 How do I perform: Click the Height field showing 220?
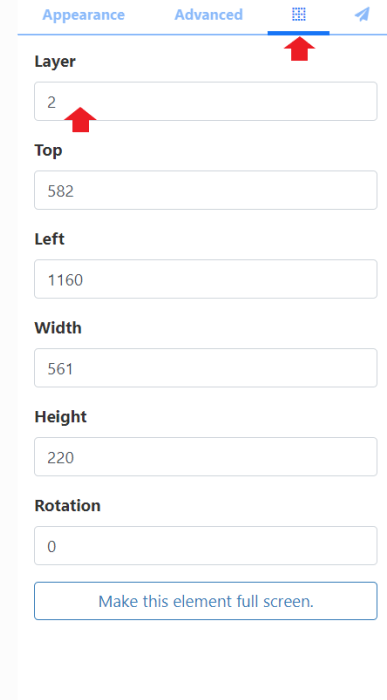click(x=206, y=457)
